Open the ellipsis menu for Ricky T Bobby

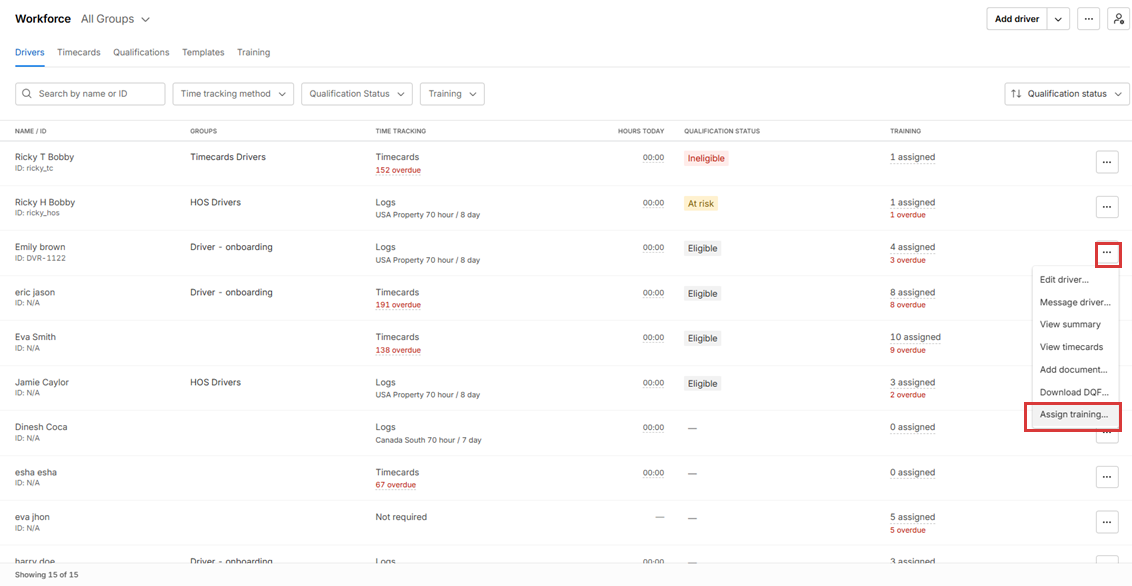tap(1106, 162)
